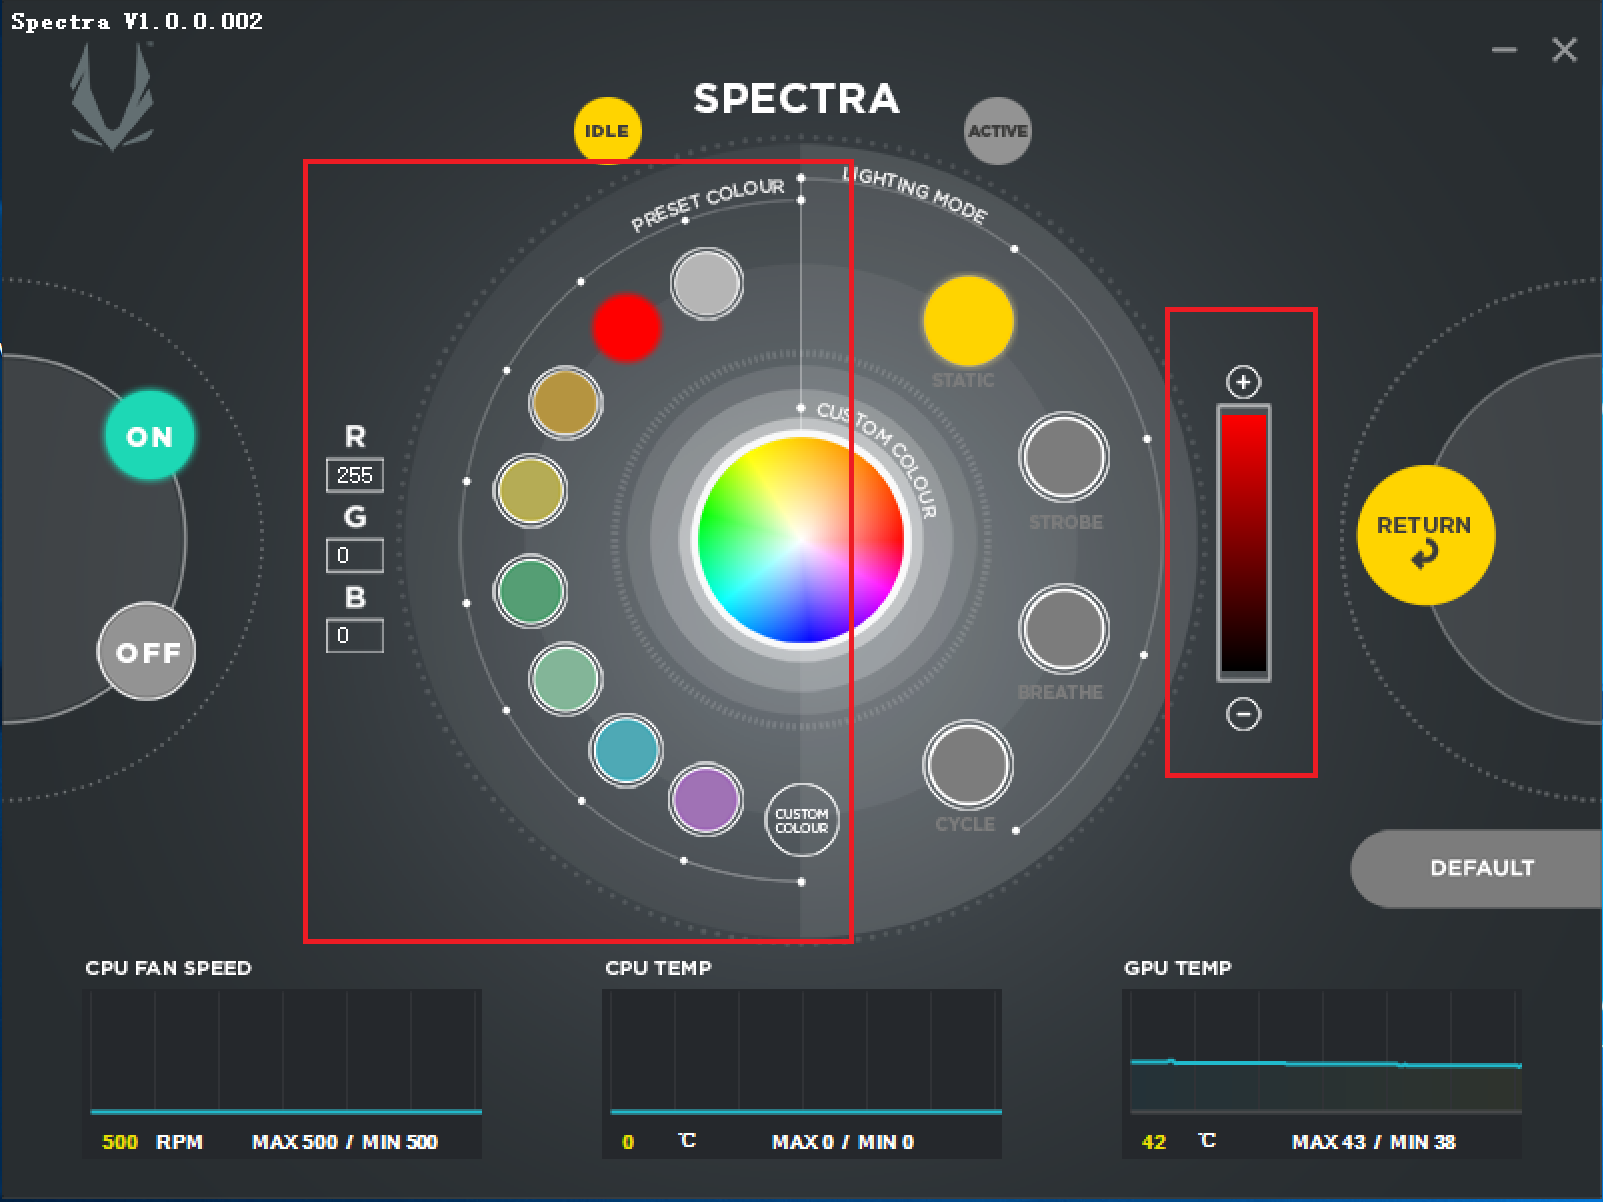The width and height of the screenshot is (1603, 1202).
Task: Choose the light green preset colour
Action: 565,679
